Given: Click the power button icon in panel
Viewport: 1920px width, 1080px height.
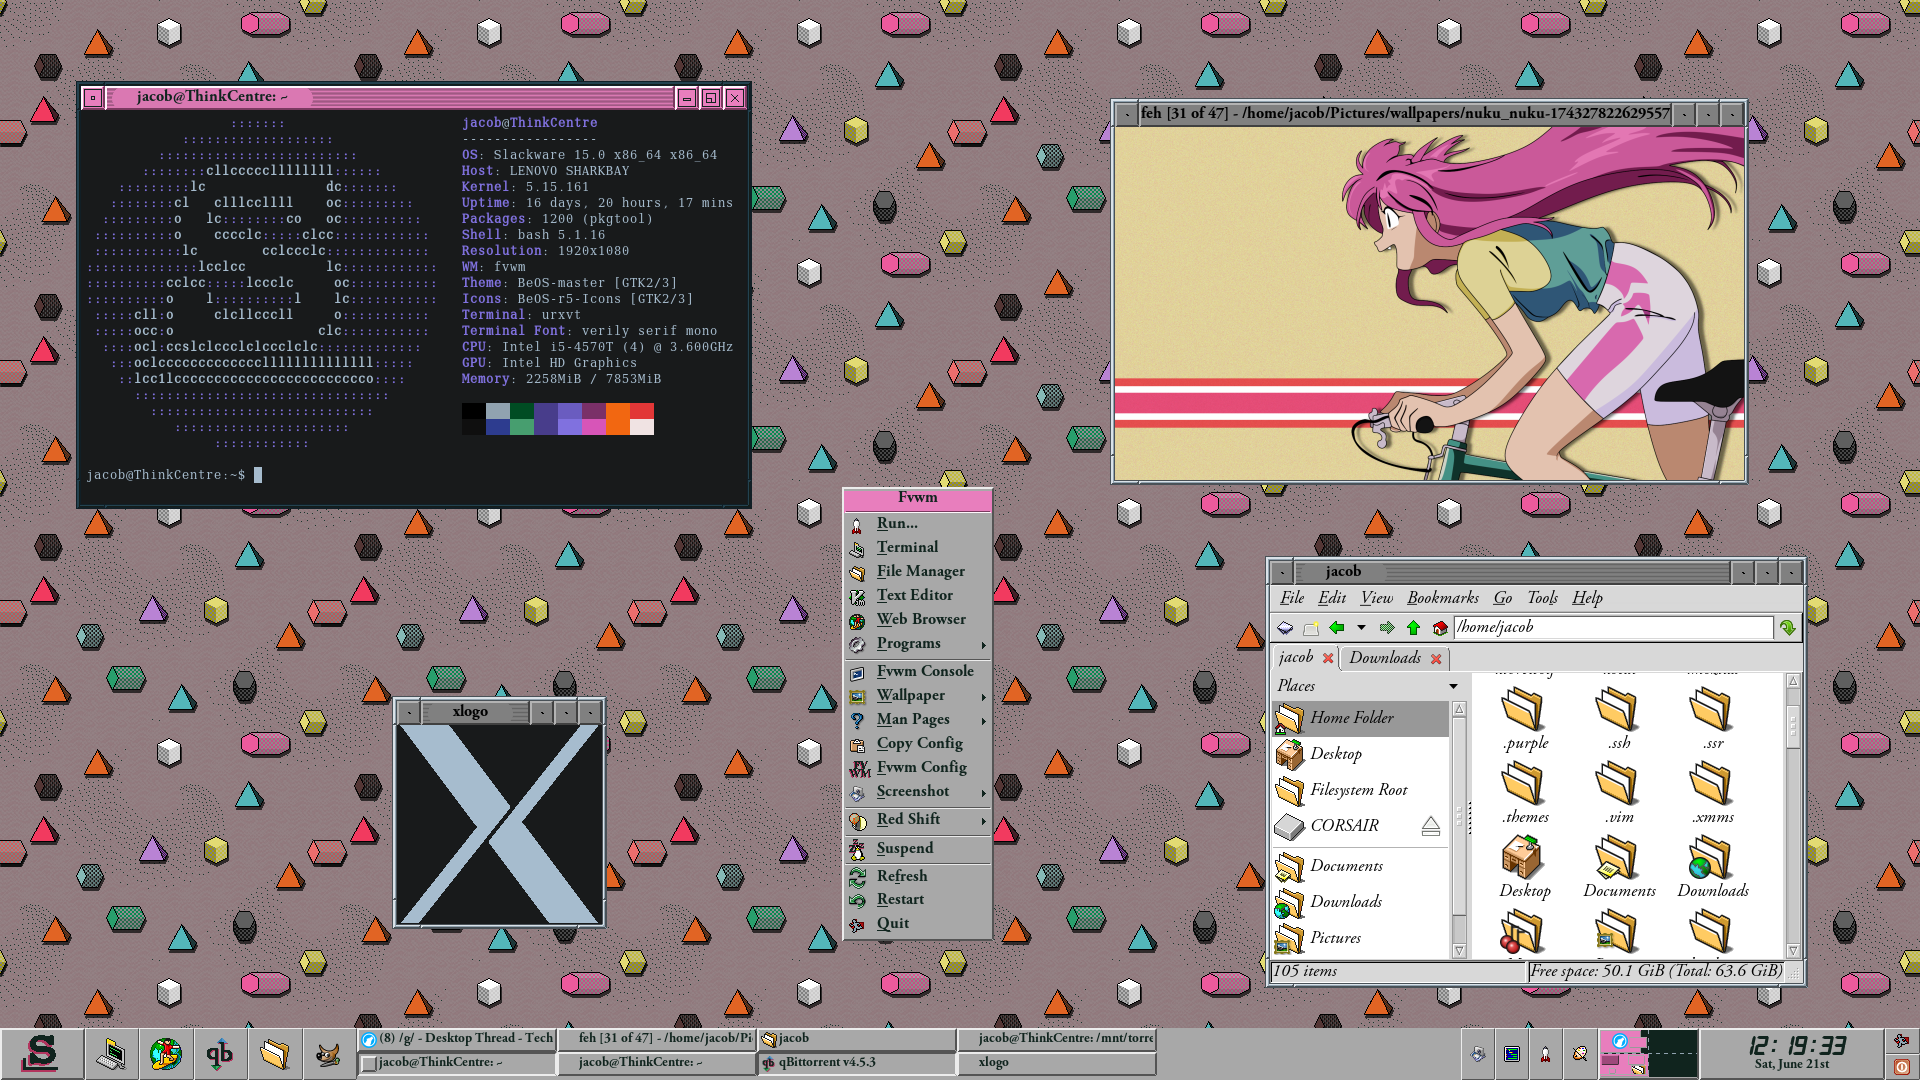Looking at the screenshot, I should pos(1902,1067).
